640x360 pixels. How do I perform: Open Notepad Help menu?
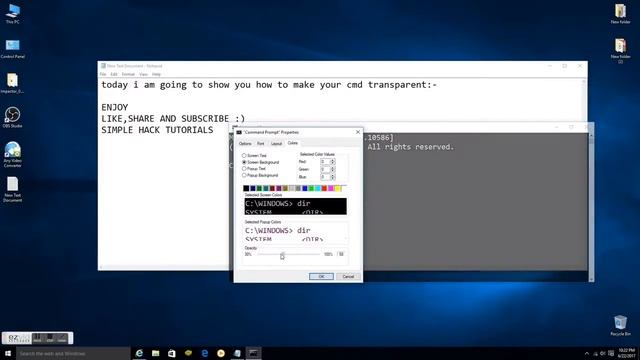click(x=156, y=74)
